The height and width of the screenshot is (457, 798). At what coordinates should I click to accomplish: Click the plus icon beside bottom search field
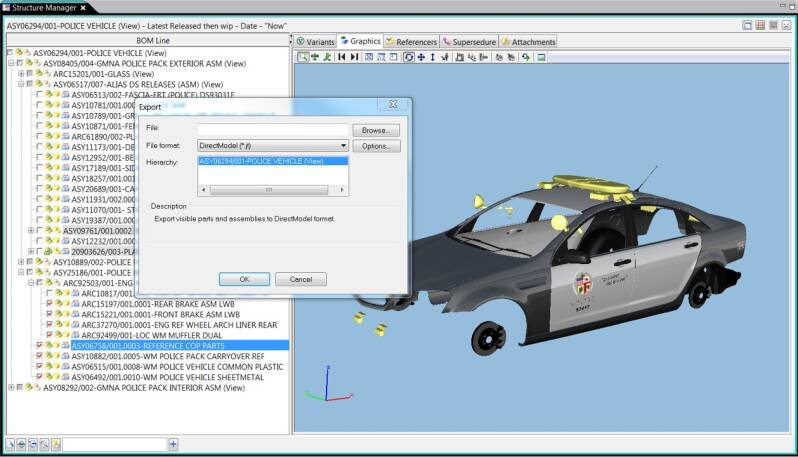pos(173,444)
